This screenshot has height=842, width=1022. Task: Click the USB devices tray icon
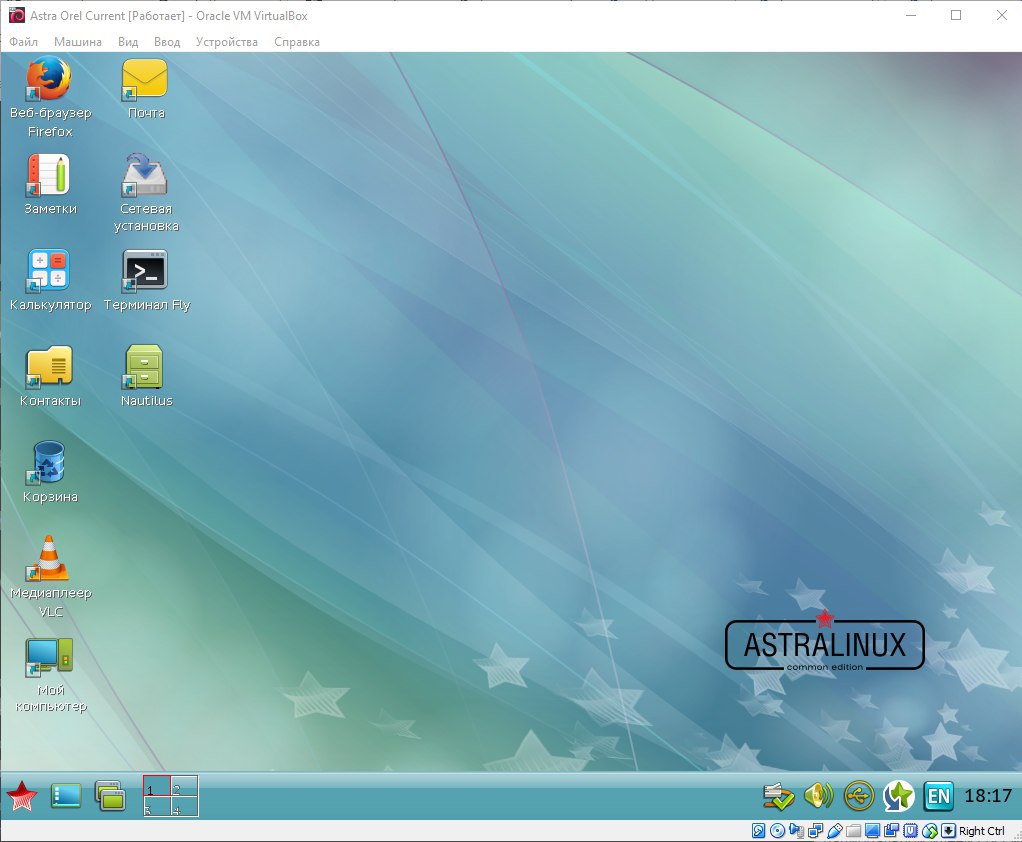859,796
